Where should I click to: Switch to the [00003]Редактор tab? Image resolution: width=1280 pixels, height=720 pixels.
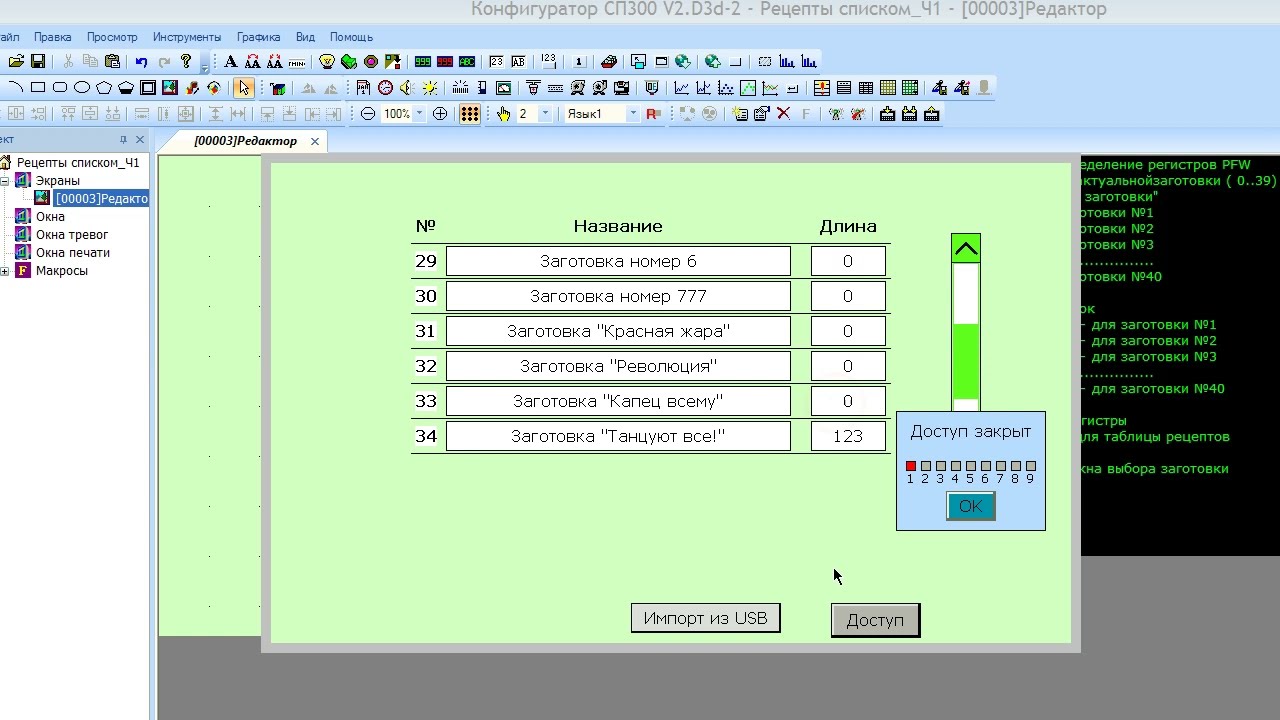coord(245,141)
